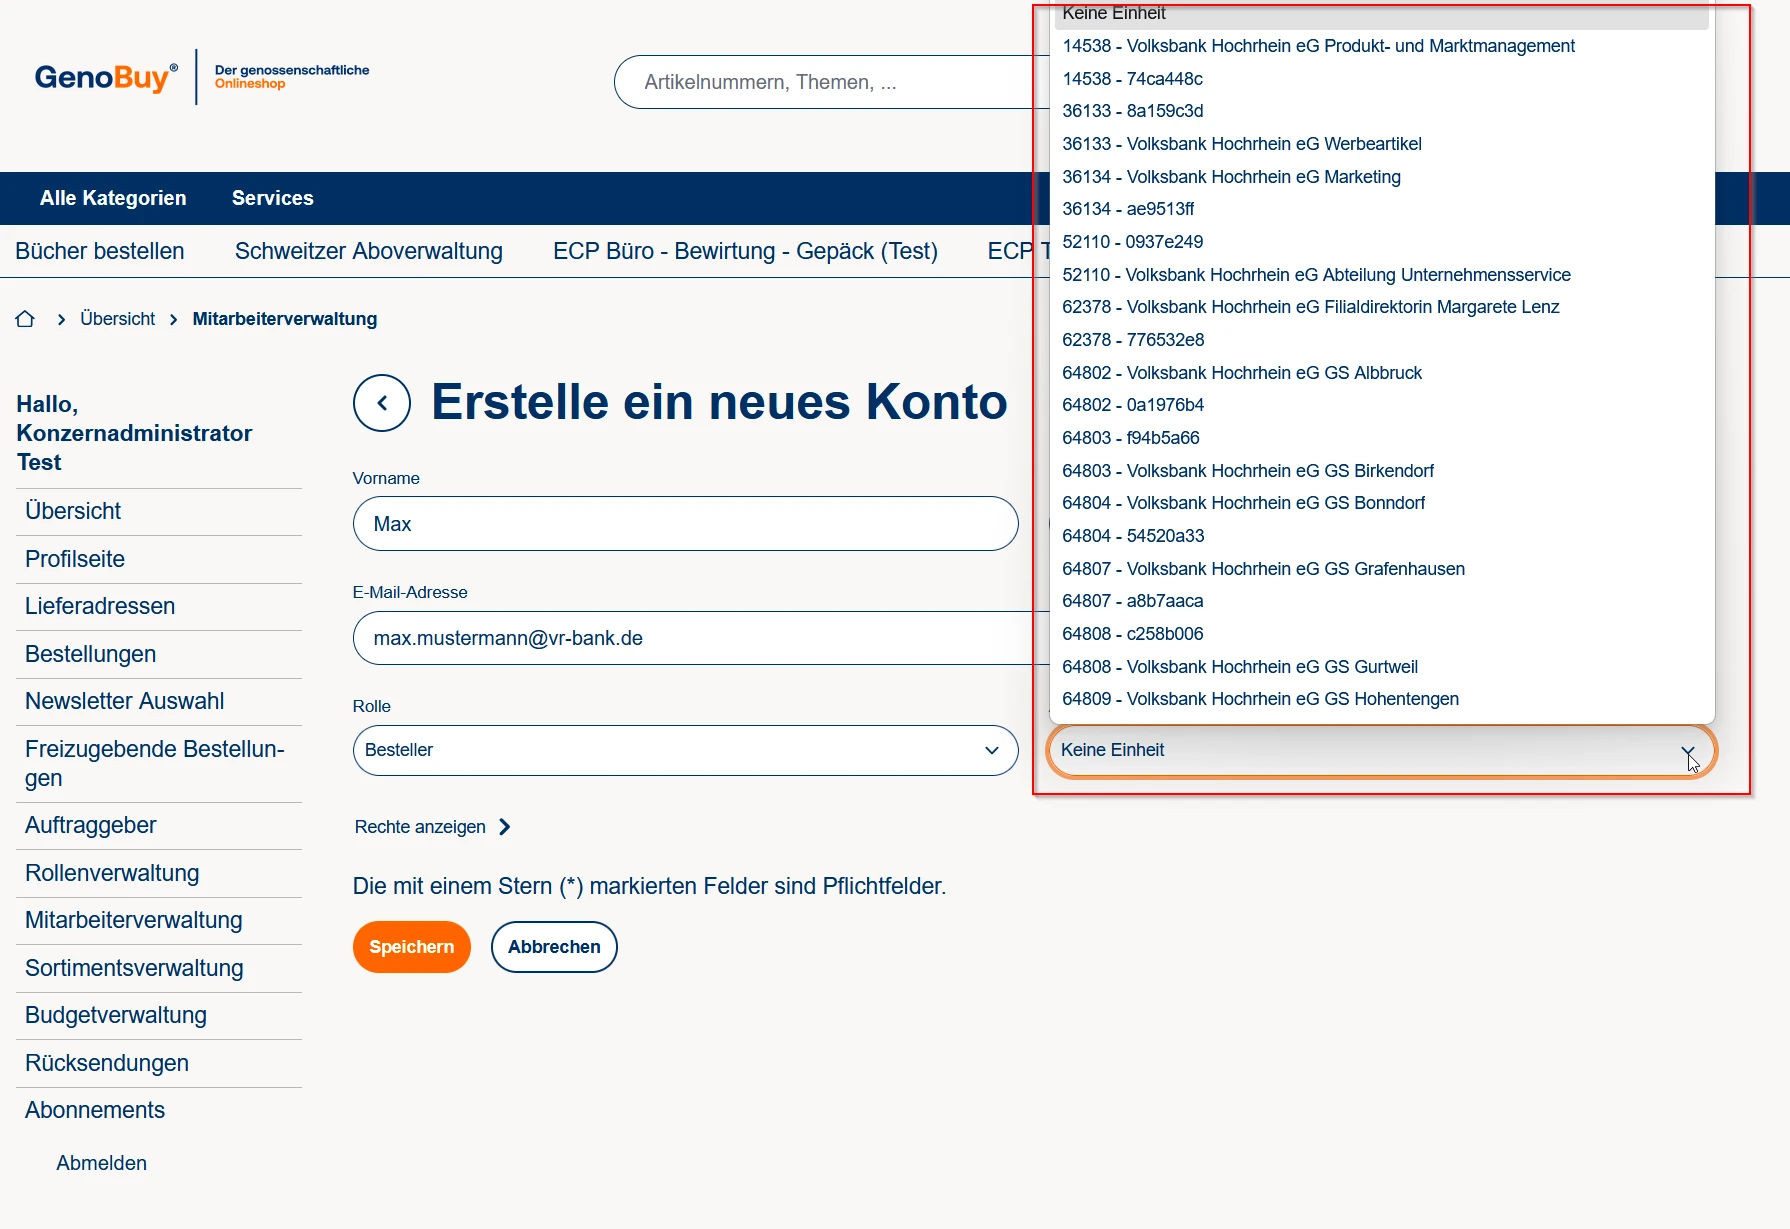Click the chevron next to Rechte anzeigen
The image size is (1790, 1229).
click(505, 827)
